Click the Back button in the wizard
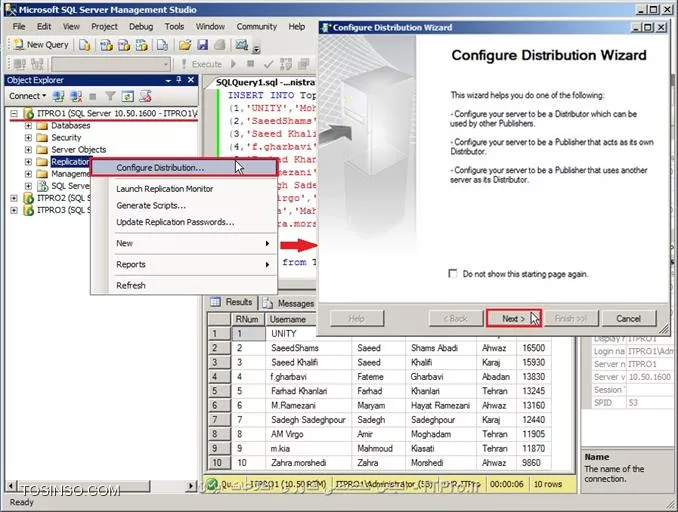The height and width of the screenshot is (512, 678). [x=456, y=319]
